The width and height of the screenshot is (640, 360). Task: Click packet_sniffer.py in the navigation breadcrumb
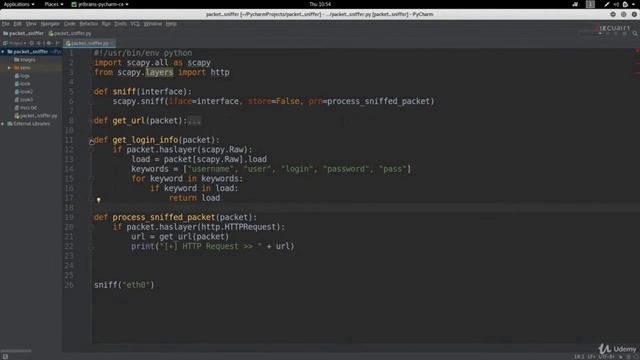(70, 33)
